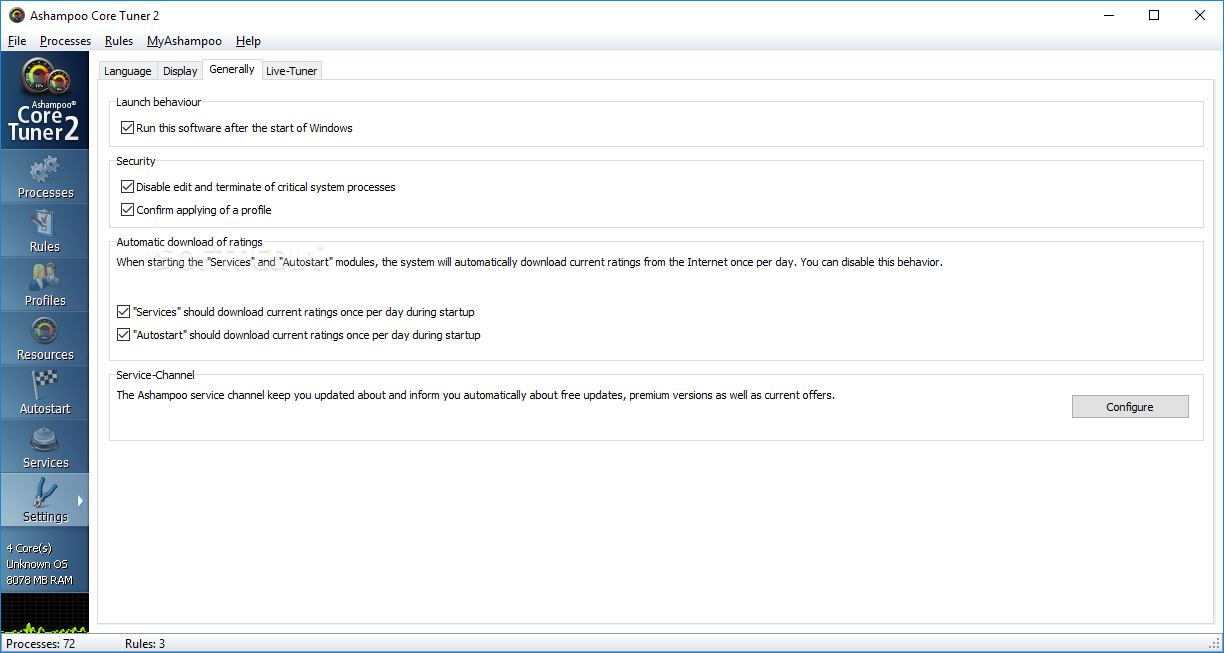Click the CPU usage graph in sidebar
Image resolution: width=1224 pixels, height=653 pixels.
pyautogui.click(x=45, y=613)
